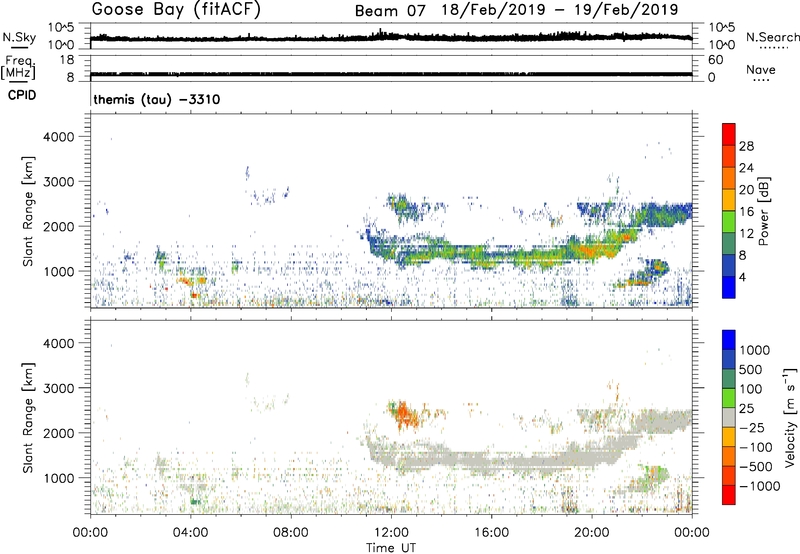Image resolution: width=800 pixels, height=554 pixels.
Task: Pick the red bottom segment of velocity colorbar
Action: 729,495
